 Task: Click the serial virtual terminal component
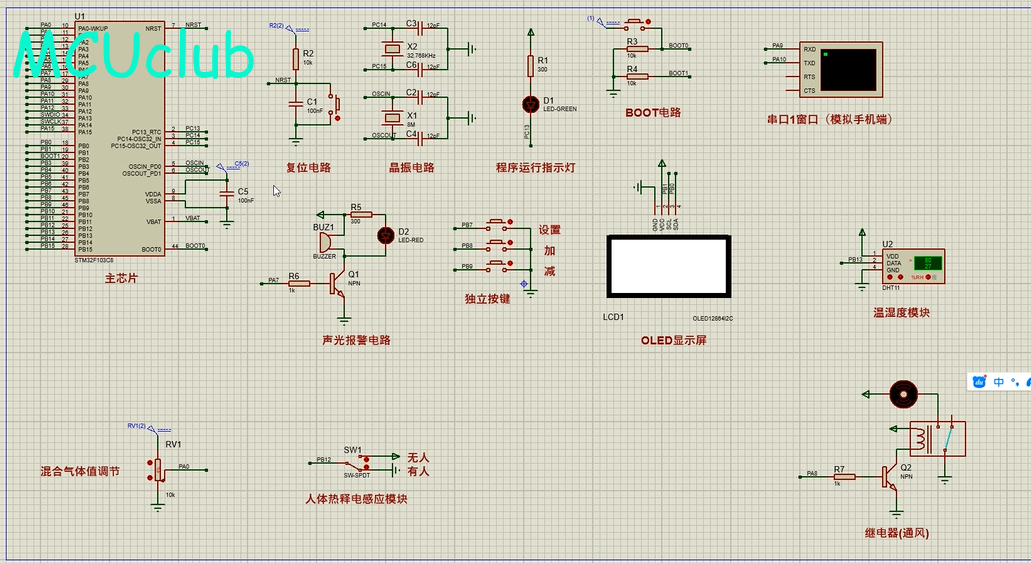[841, 70]
